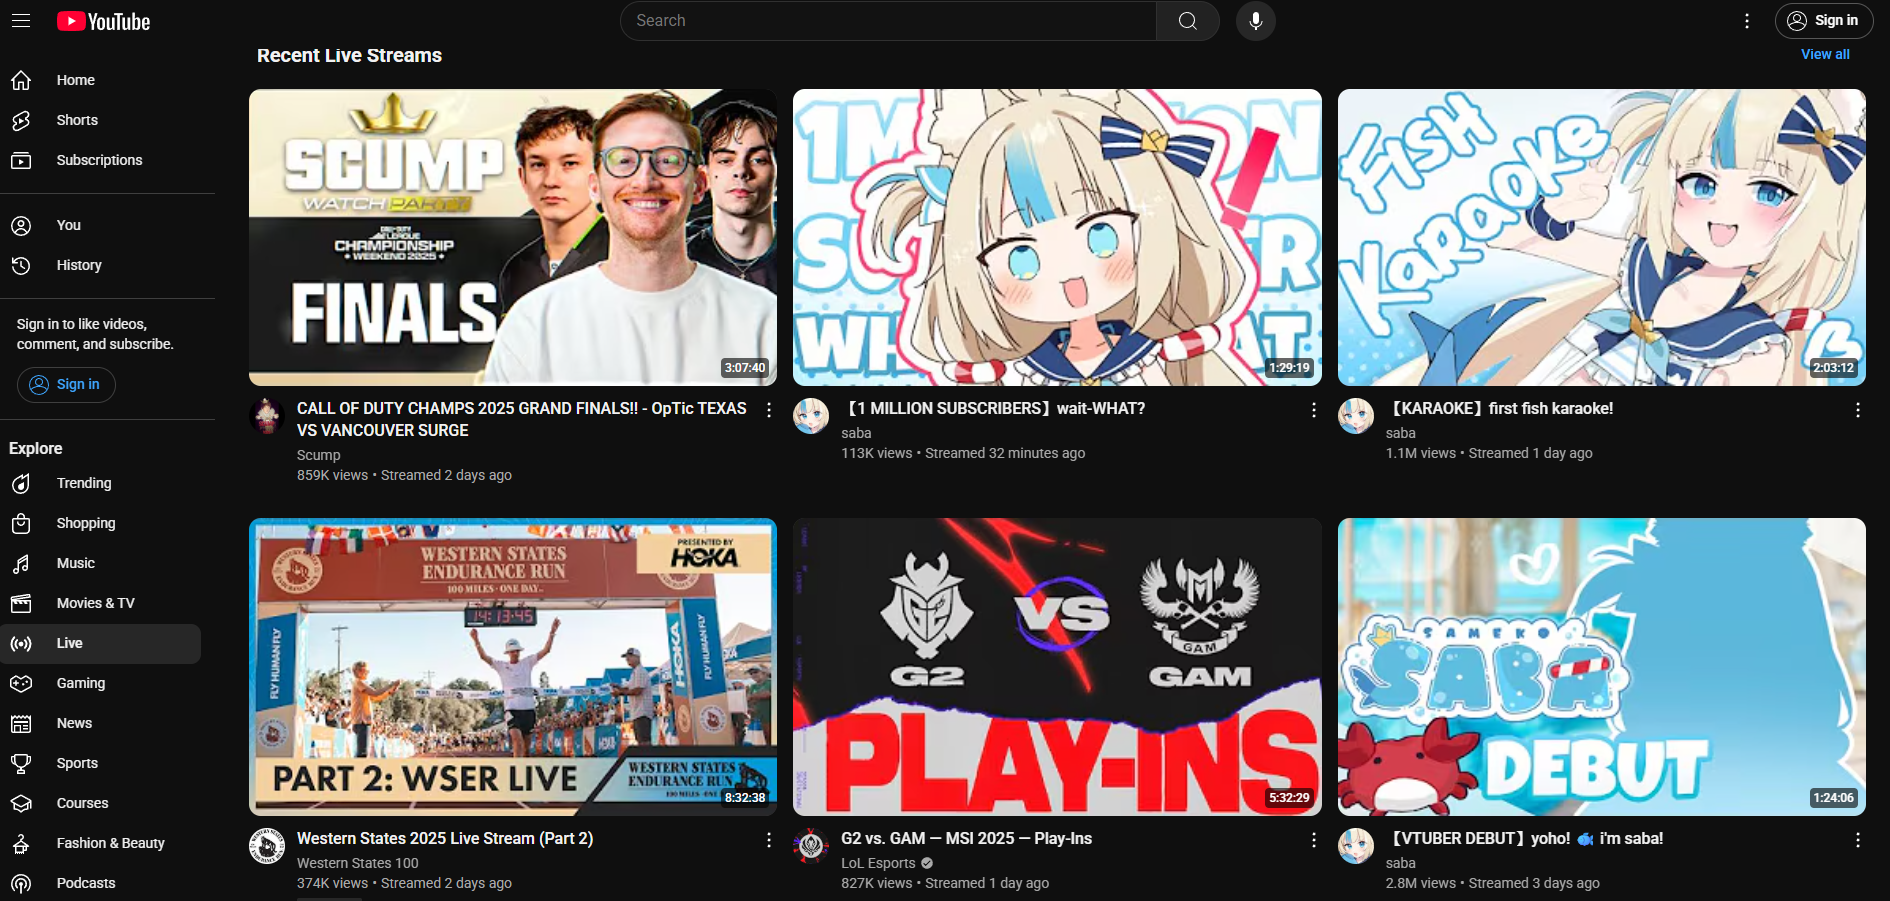
Task: Open action menu for 1 Million Subscribers video
Action: click(1313, 410)
